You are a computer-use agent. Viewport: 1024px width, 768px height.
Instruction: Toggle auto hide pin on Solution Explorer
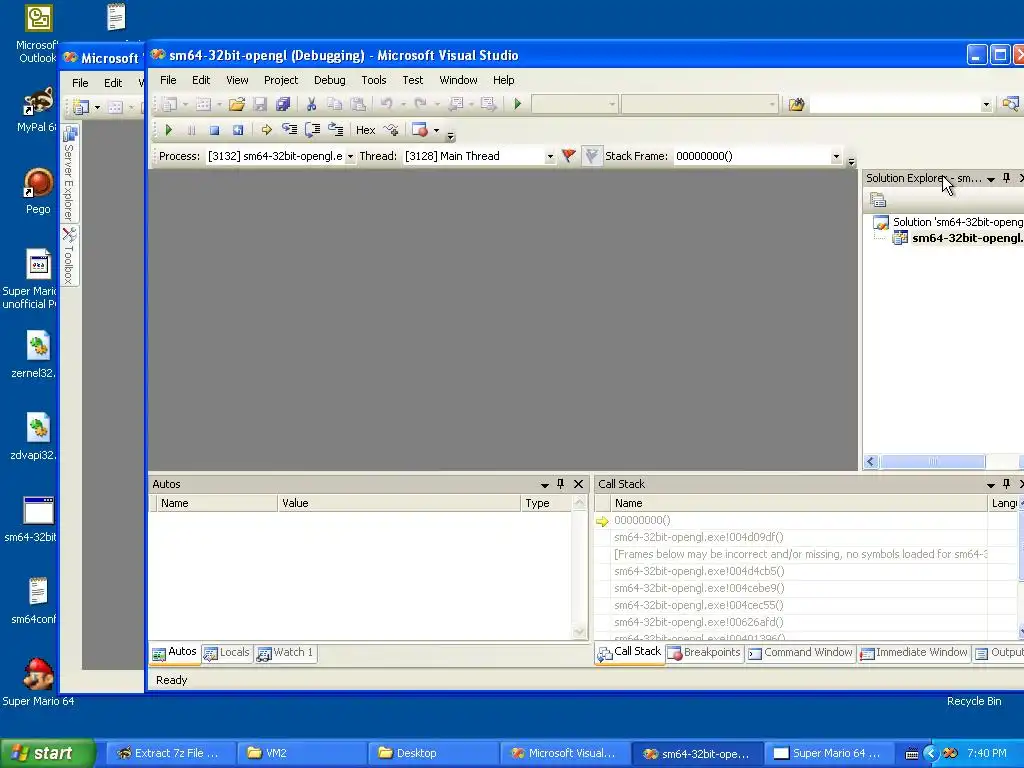click(1006, 178)
